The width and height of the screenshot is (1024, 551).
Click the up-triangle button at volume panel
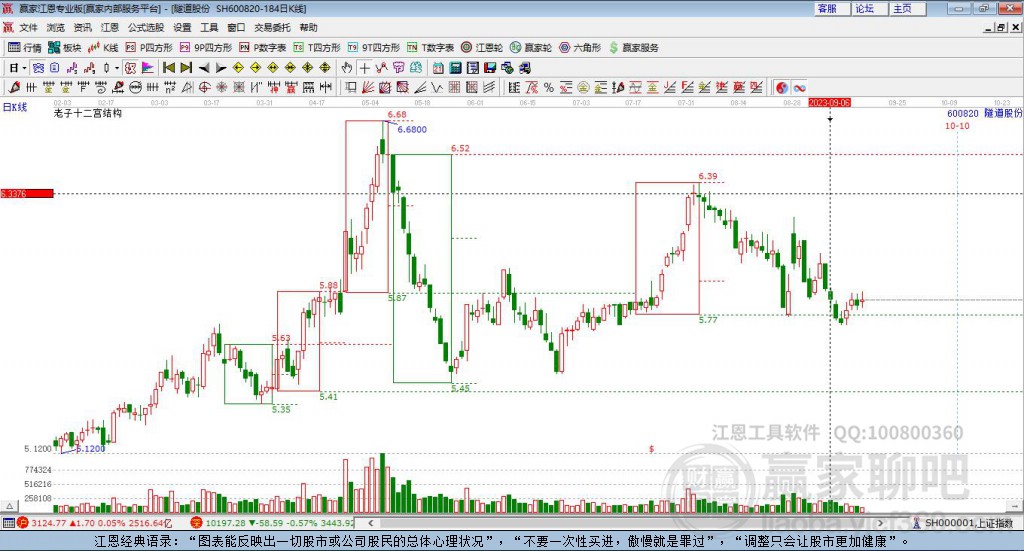pos(10,507)
